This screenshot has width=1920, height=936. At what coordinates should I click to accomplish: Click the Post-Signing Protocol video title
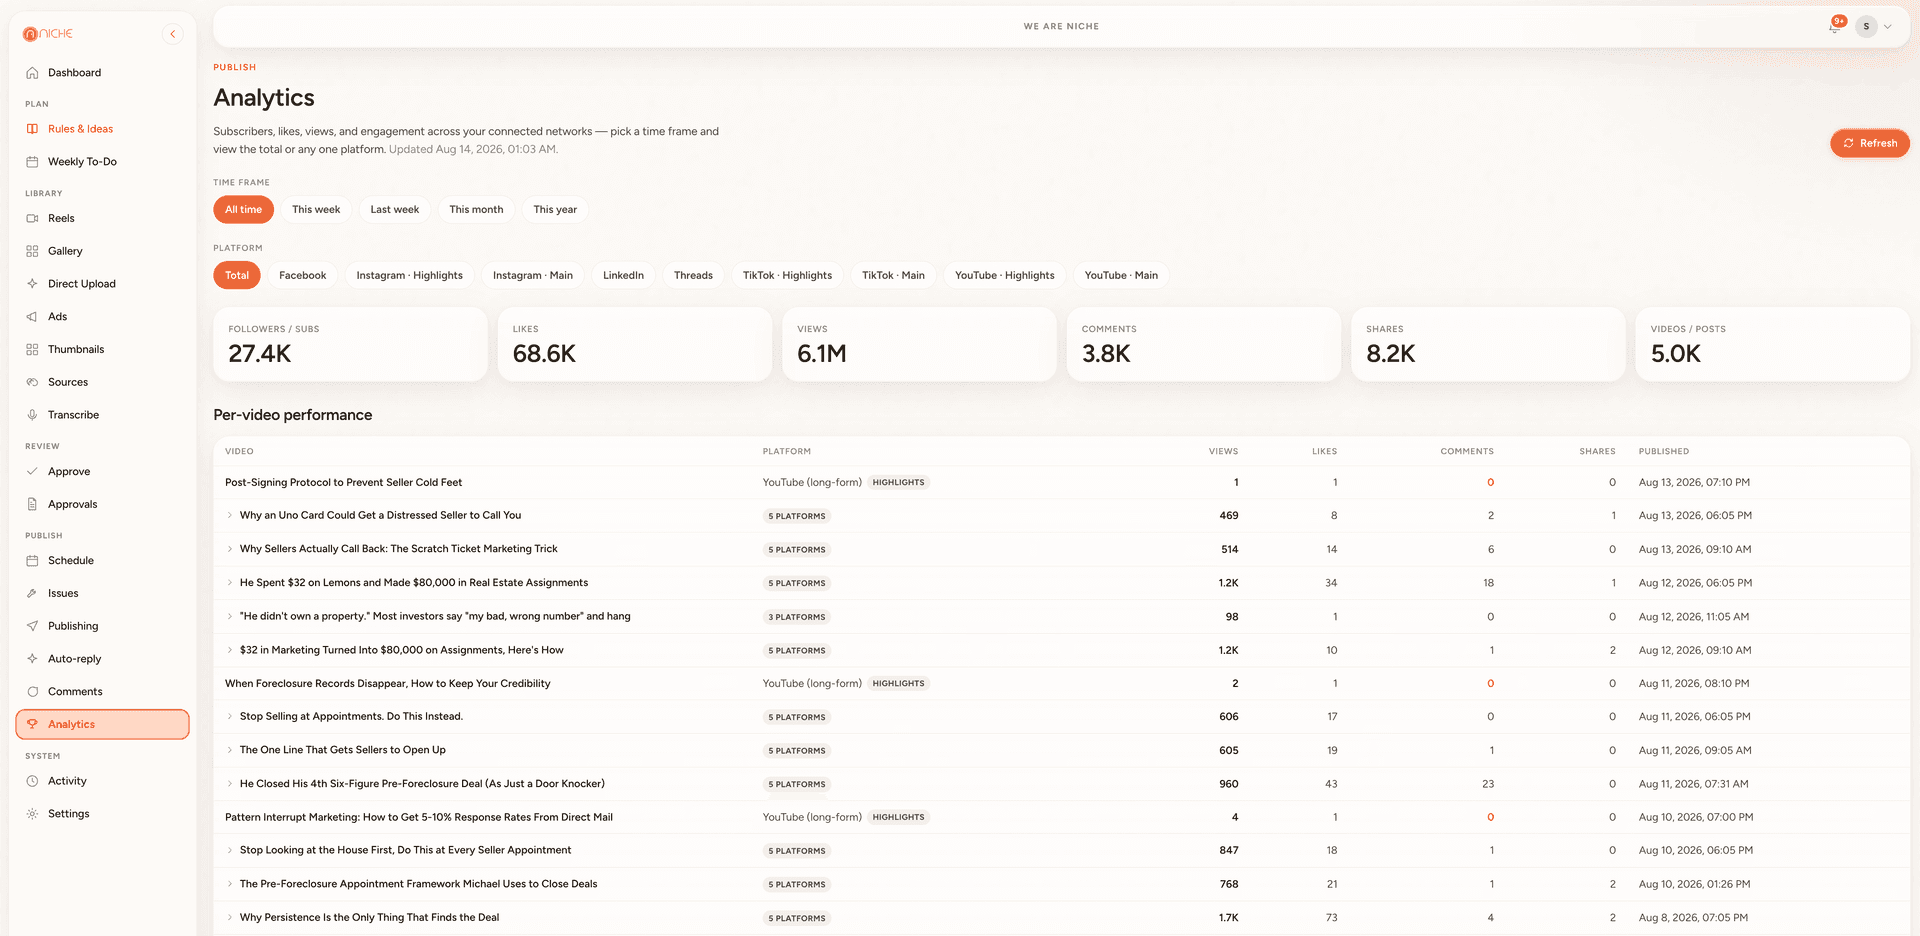click(343, 483)
